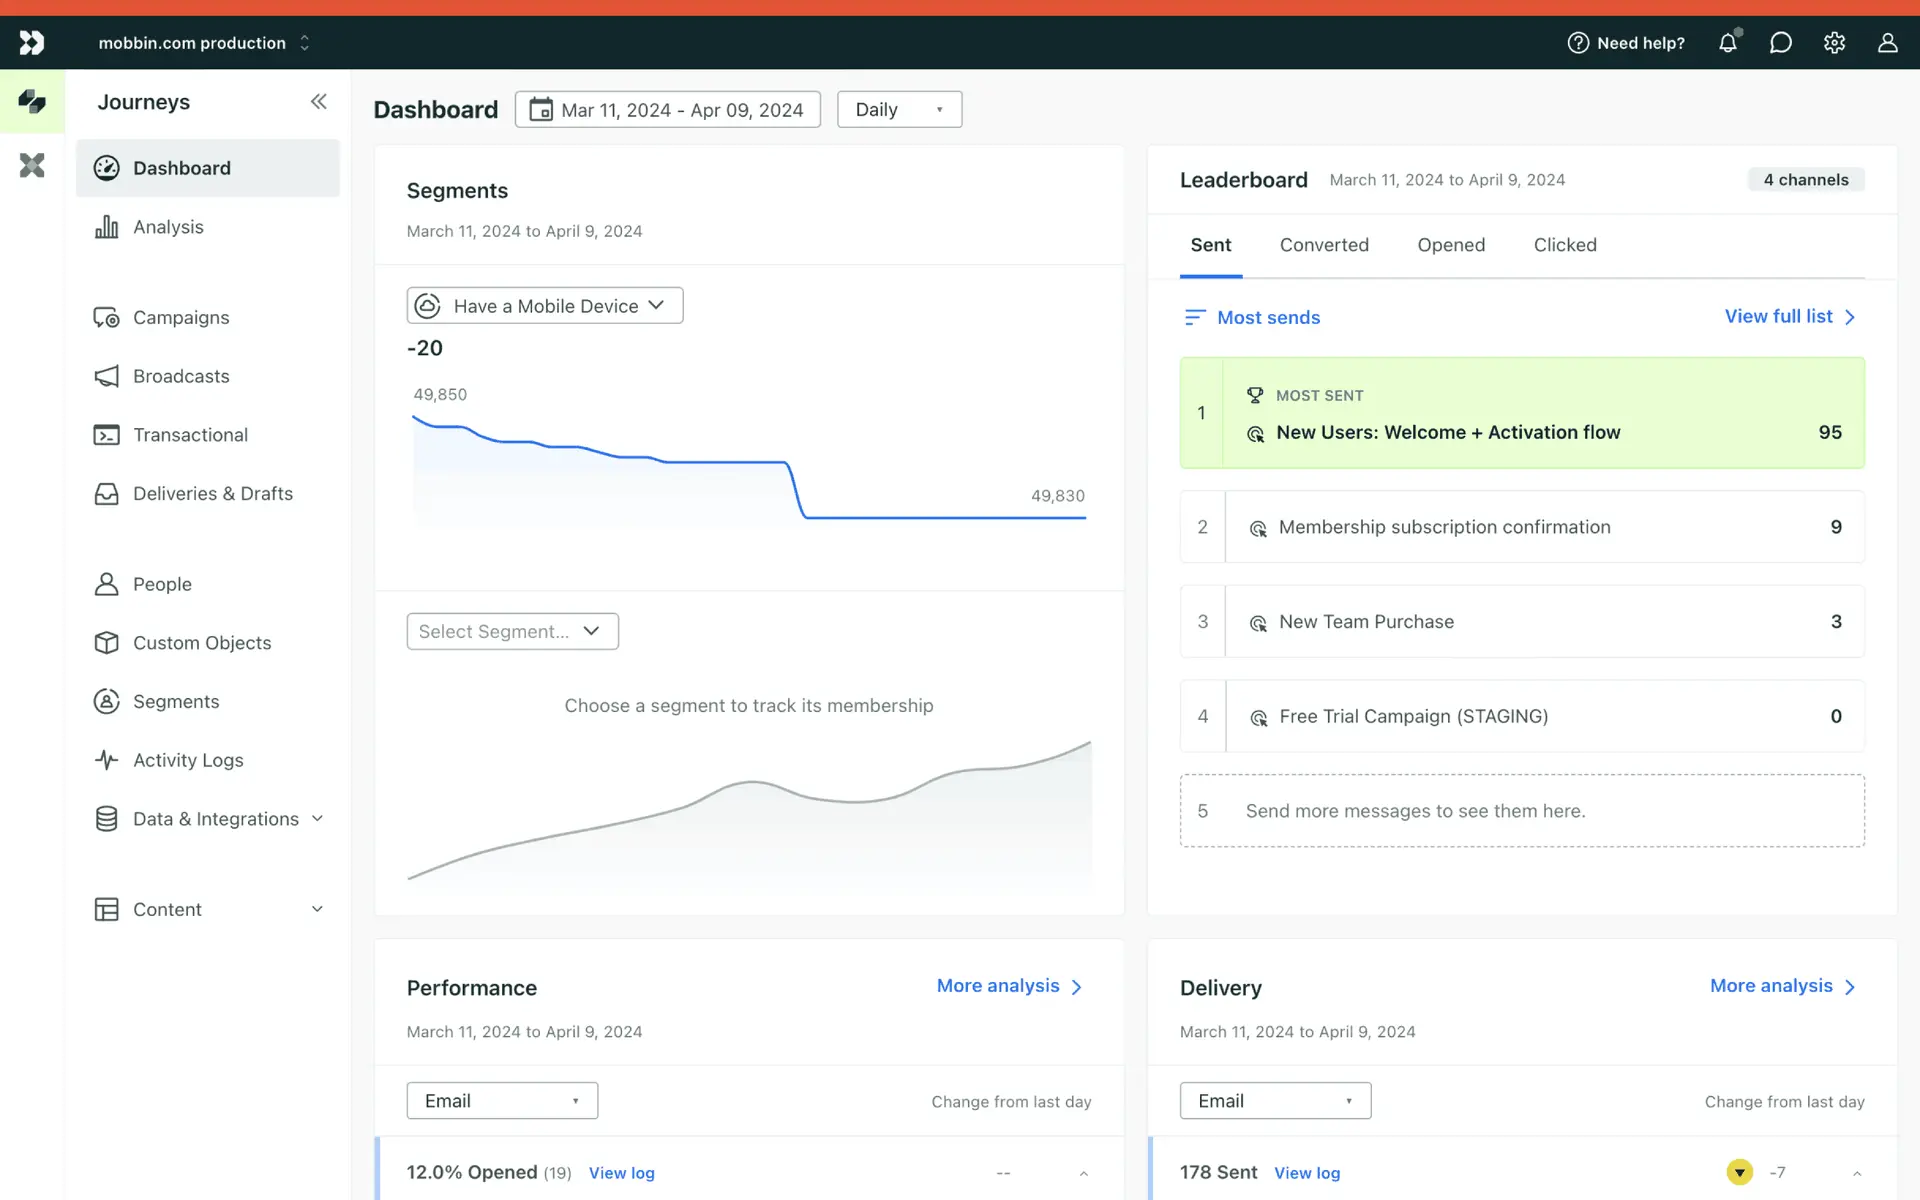The width and height of the screenshot is (1920, 1200).
Task: Open the user account profile icon
Action: coord(1887,43)
